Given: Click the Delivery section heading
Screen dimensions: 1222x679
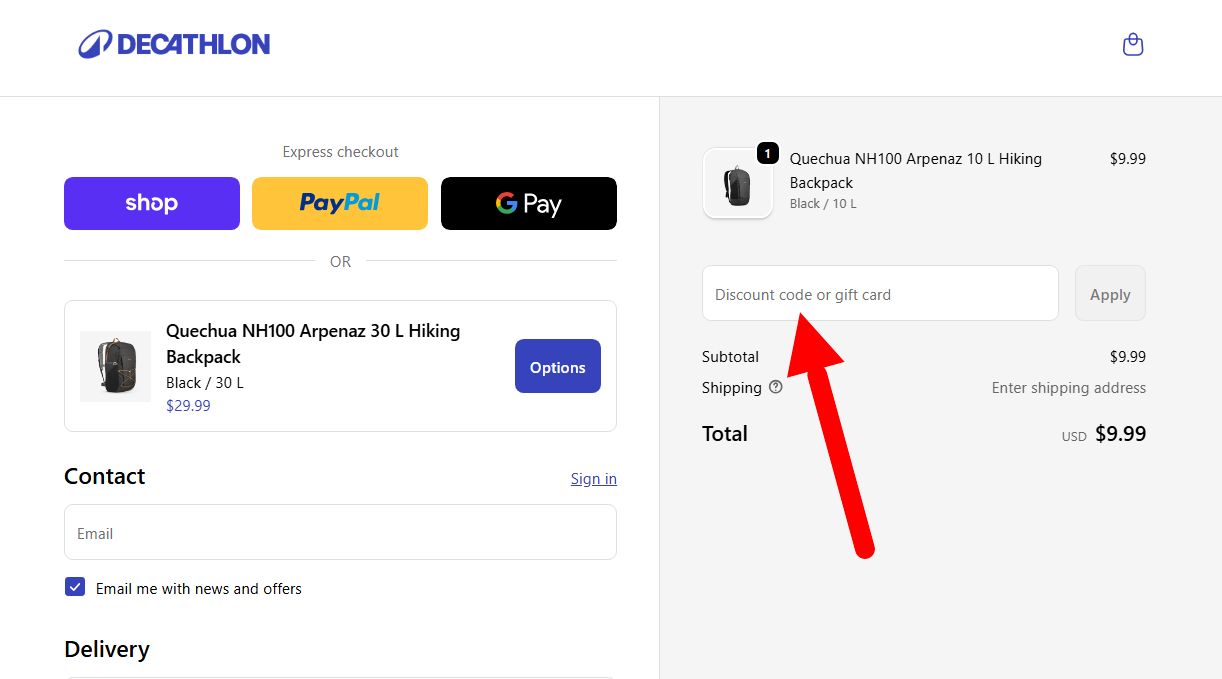Looking at the screenshot, I should point(107,649).
